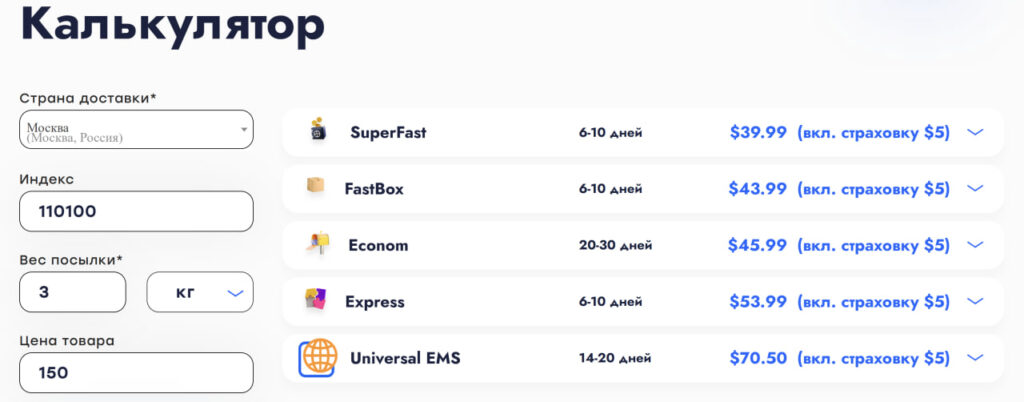The width and height of the screenshot is (1024, 402).
Task: Click the SuperFast mailbox icon
Action: point(317,130)
